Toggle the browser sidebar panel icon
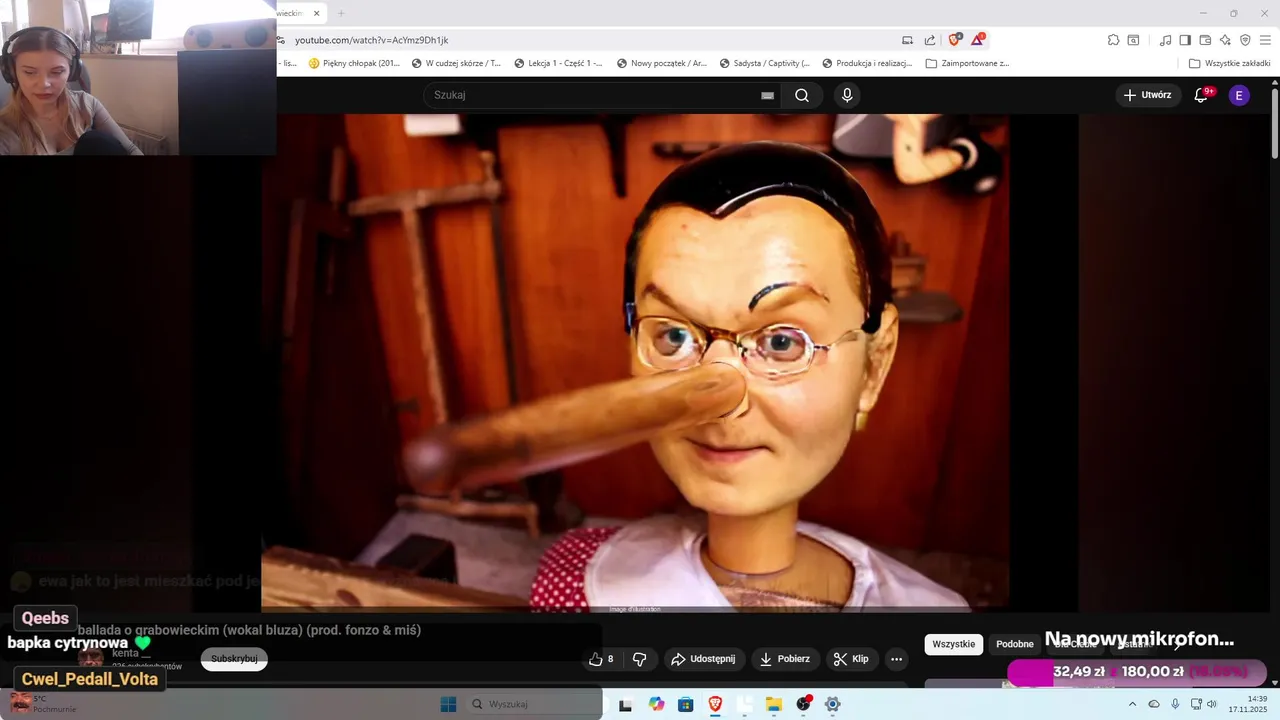Image resolution: width=1280 pixels, height=720 pixels. point(1185,40)
